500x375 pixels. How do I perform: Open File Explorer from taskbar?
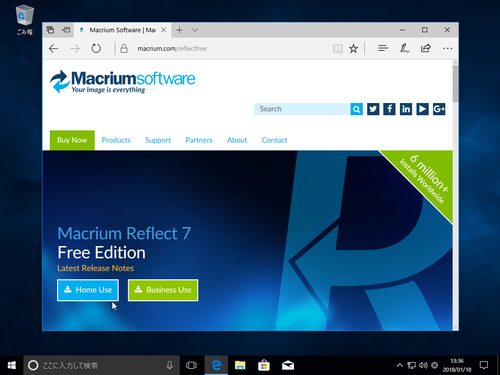point(240,365)
